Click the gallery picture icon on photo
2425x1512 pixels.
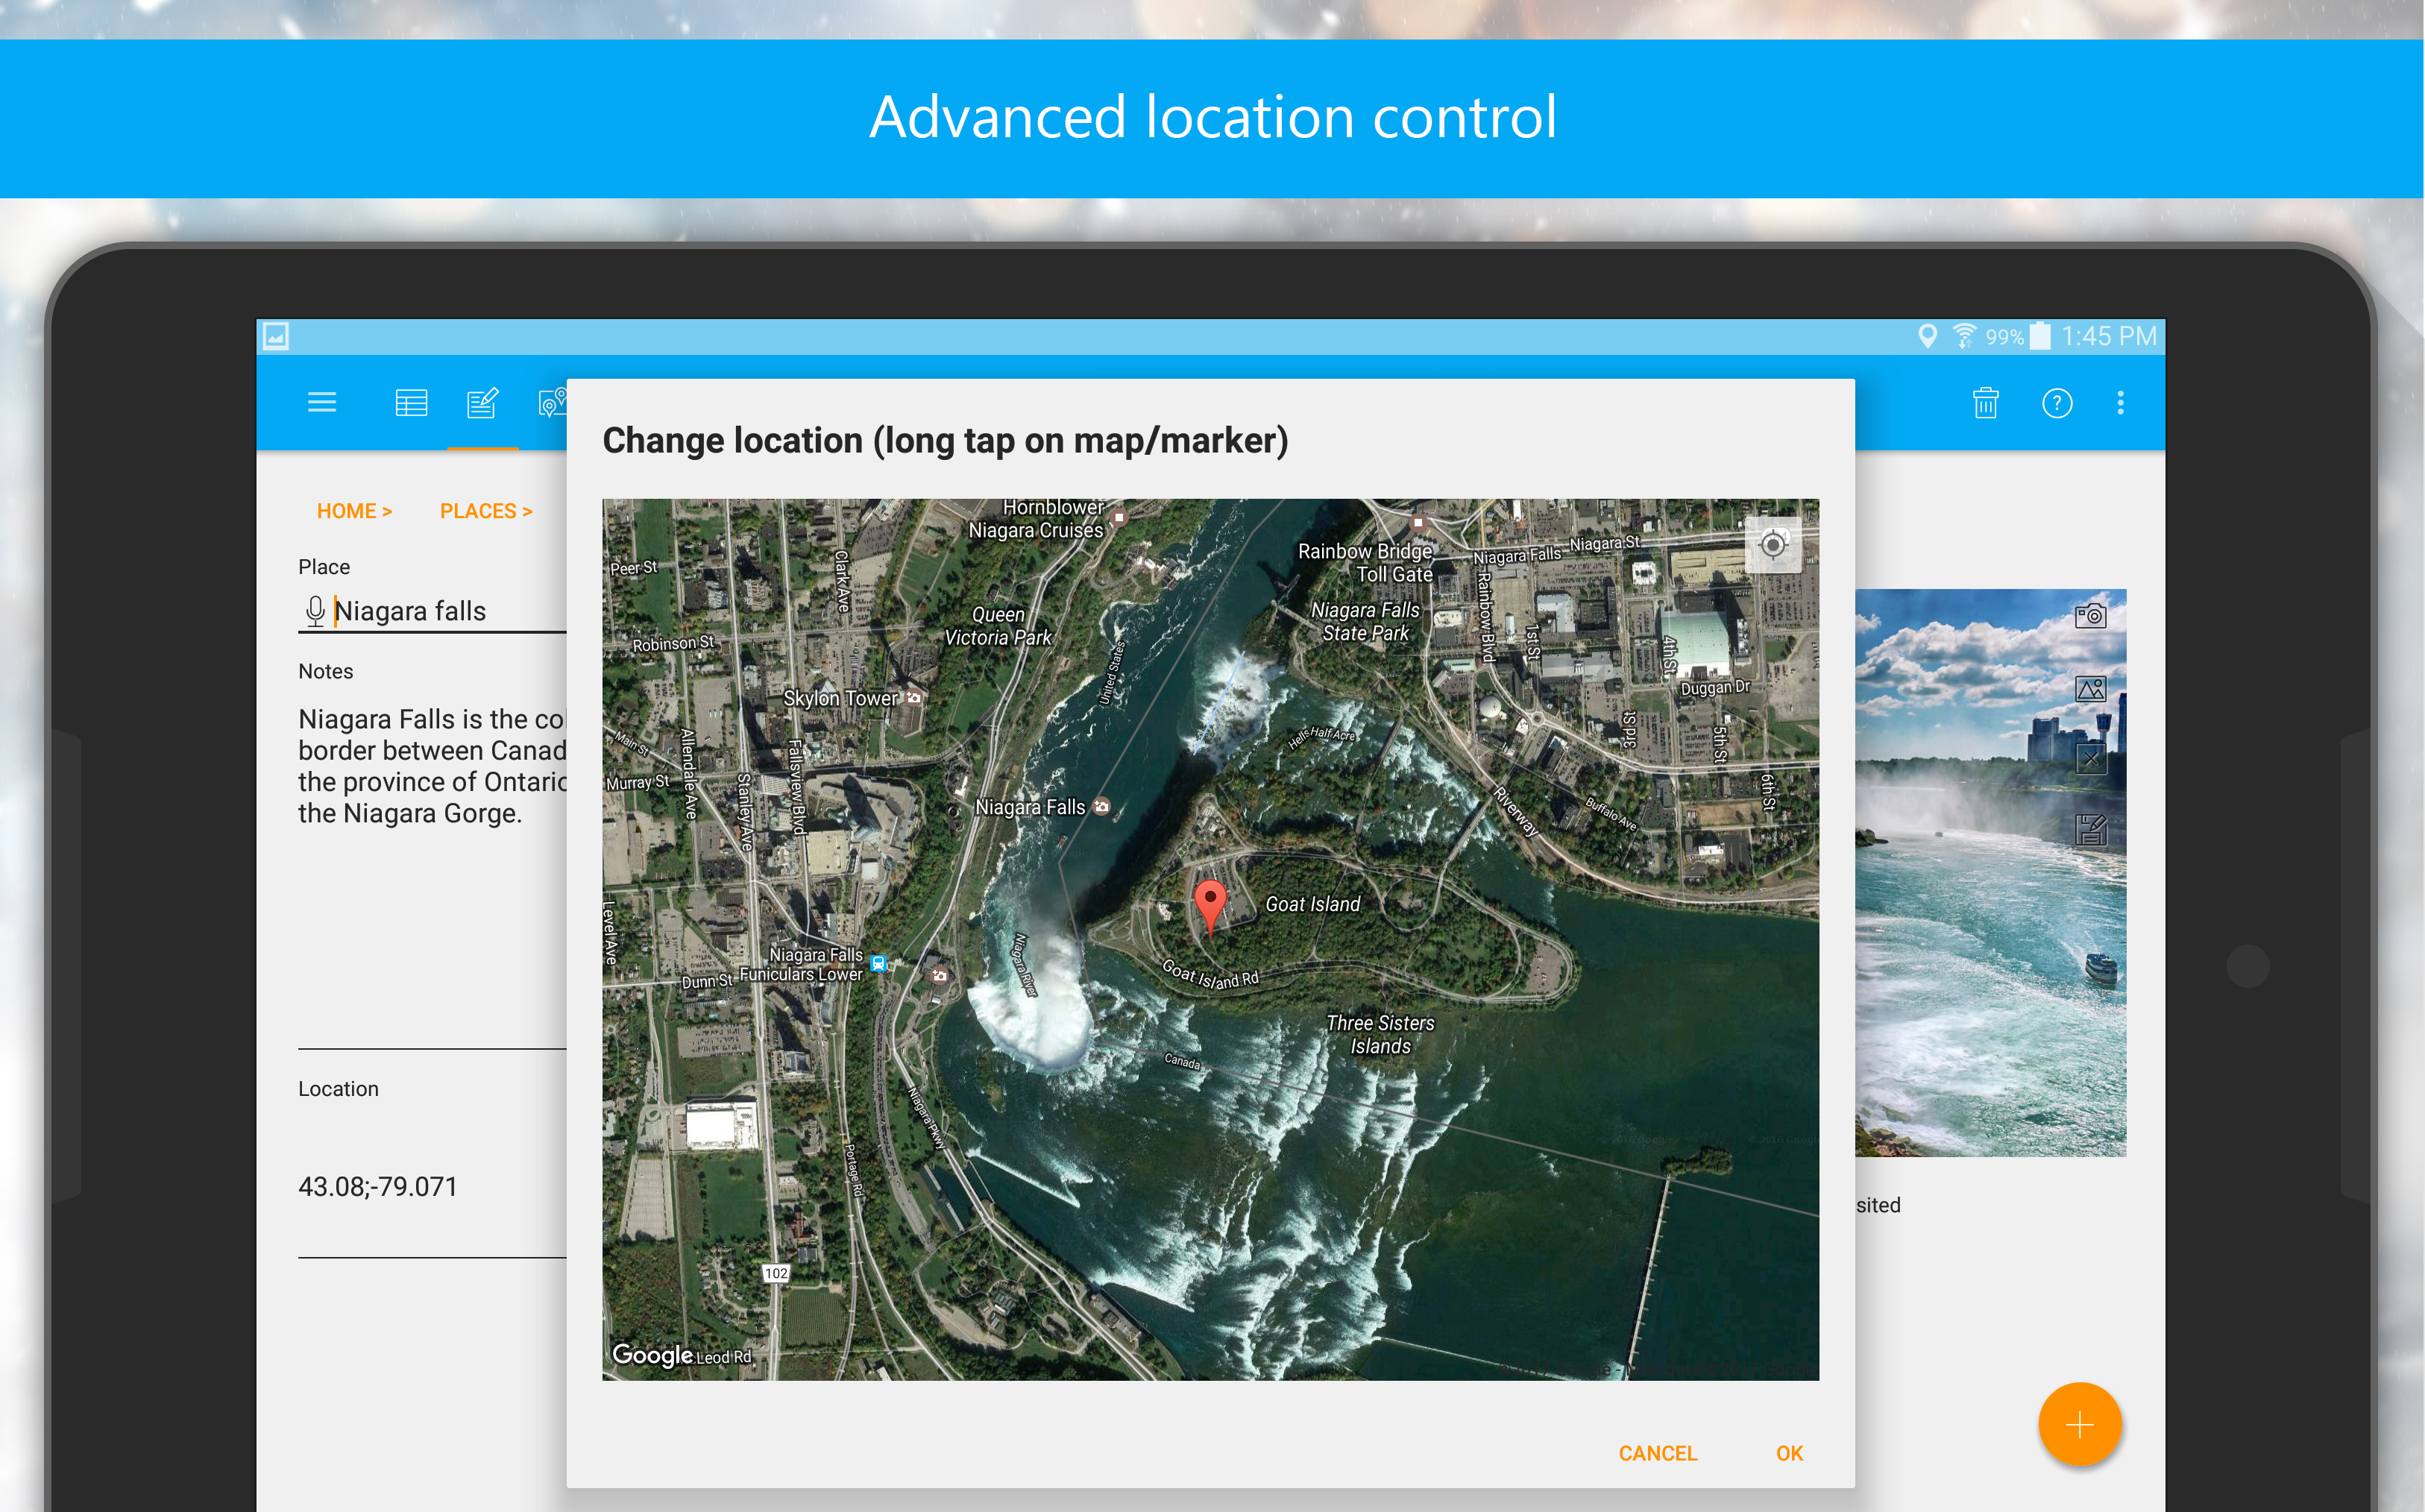tap(2091, 689)
